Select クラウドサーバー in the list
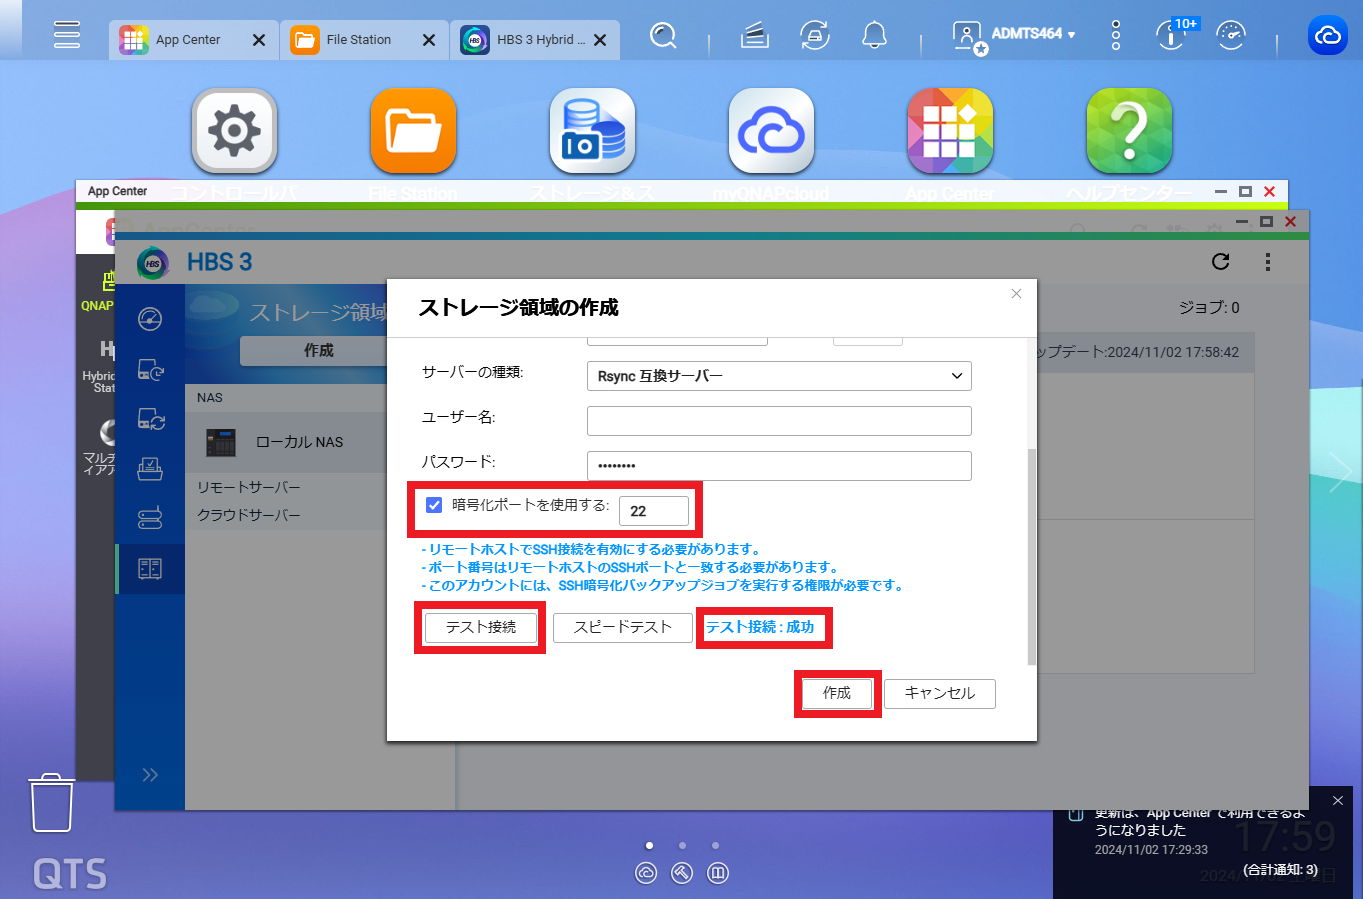 click(249, 515)
